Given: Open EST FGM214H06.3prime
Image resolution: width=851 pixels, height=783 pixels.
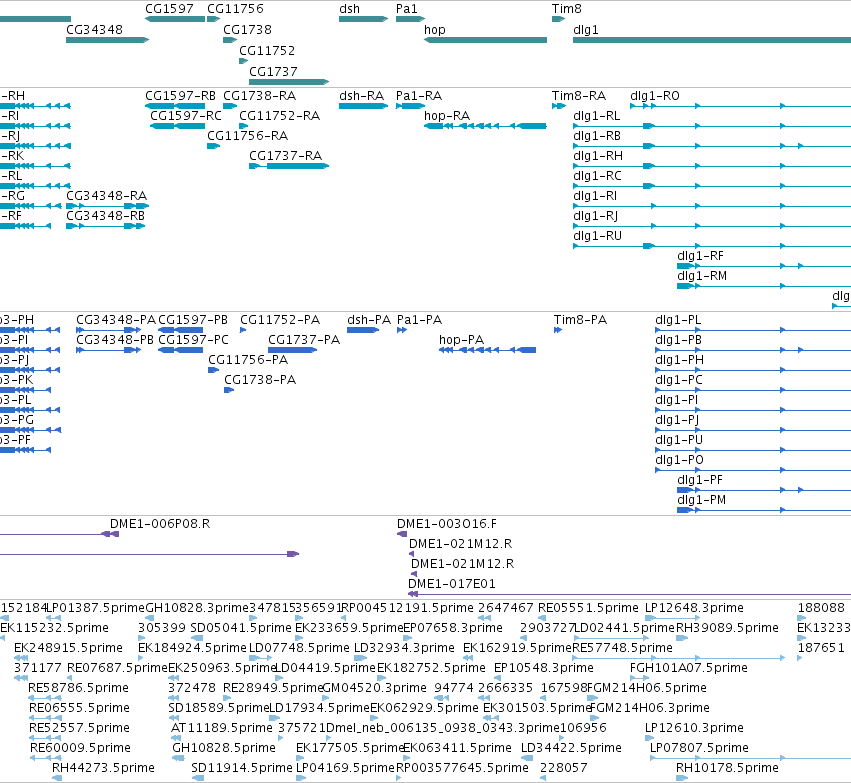Looking at the screenshot, I should [x=650, y=708].
